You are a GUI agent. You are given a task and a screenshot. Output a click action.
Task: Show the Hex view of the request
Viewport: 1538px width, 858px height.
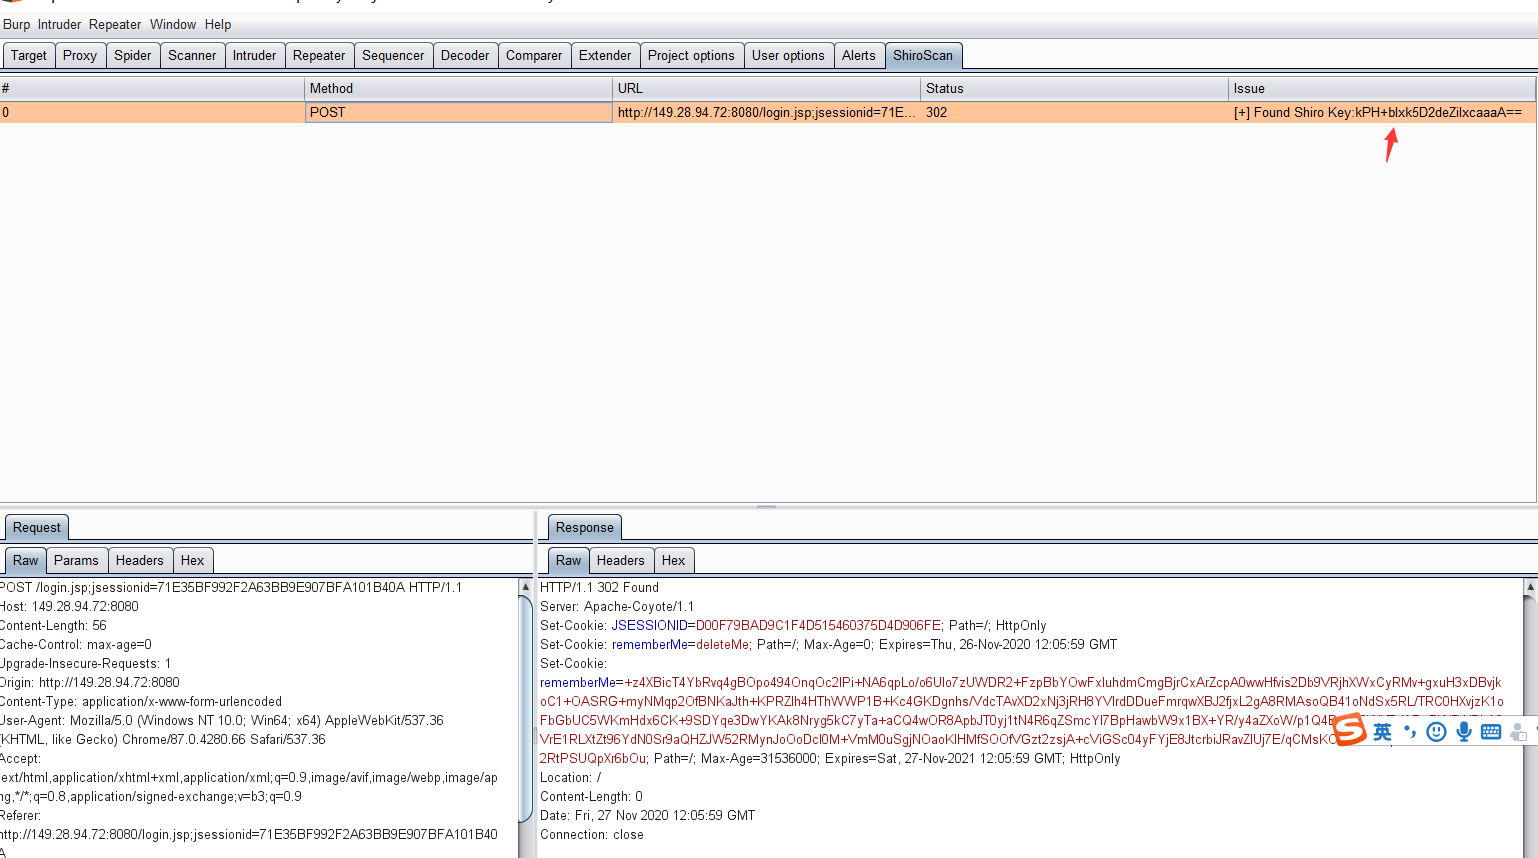point(192,560)
